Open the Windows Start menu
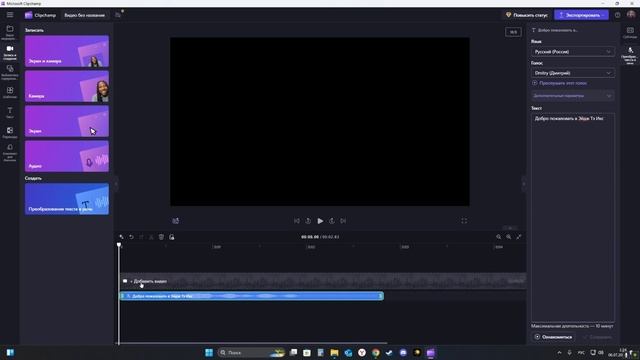640x360 pixels. 209,353
